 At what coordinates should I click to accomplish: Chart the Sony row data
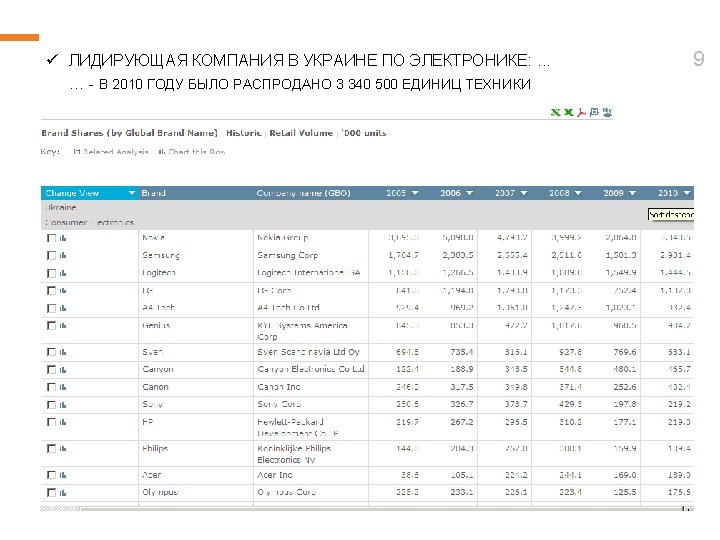pos(63,405)
